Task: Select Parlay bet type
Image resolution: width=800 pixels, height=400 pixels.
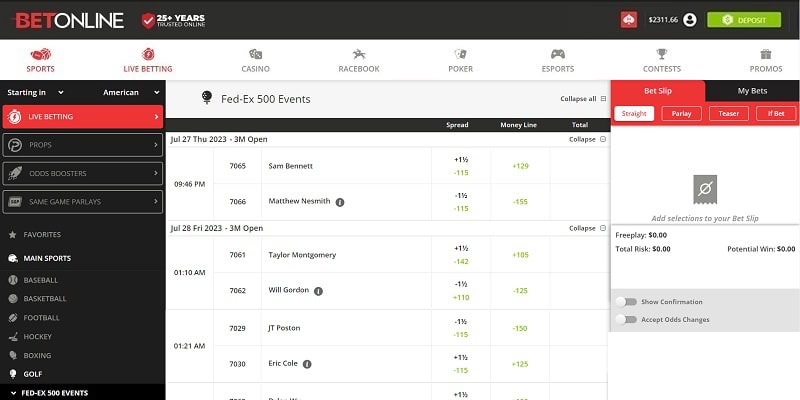Action: (x=681, y=114)
